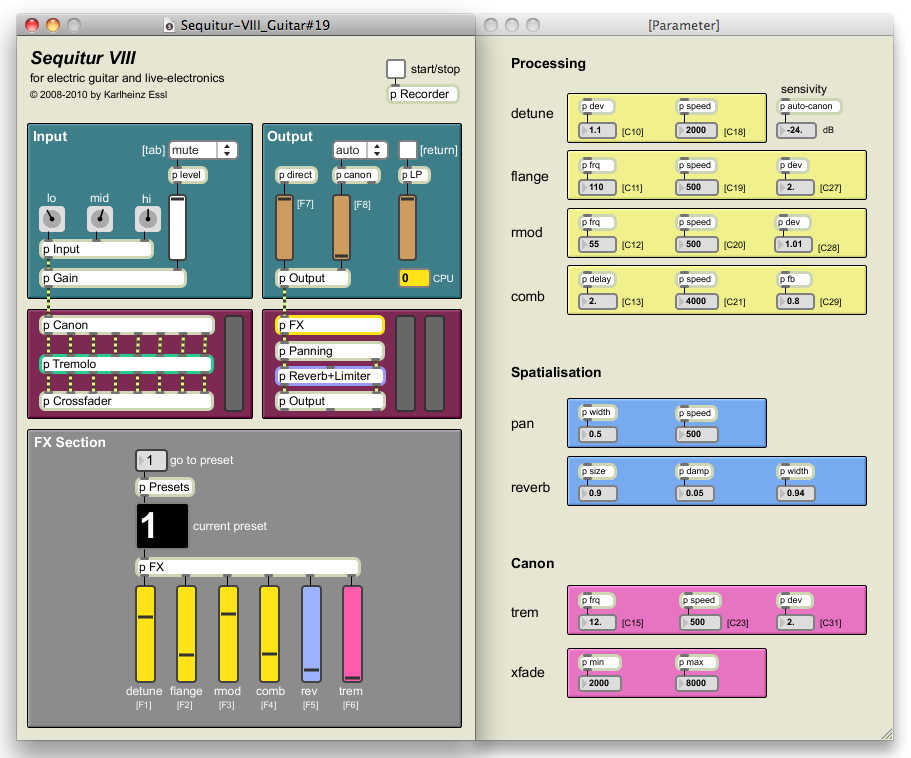Image resolution: width=911 pixels, height=758 pixels.
Task: Click the rmod dev number box 1.01
Action: tap(794, 245)
